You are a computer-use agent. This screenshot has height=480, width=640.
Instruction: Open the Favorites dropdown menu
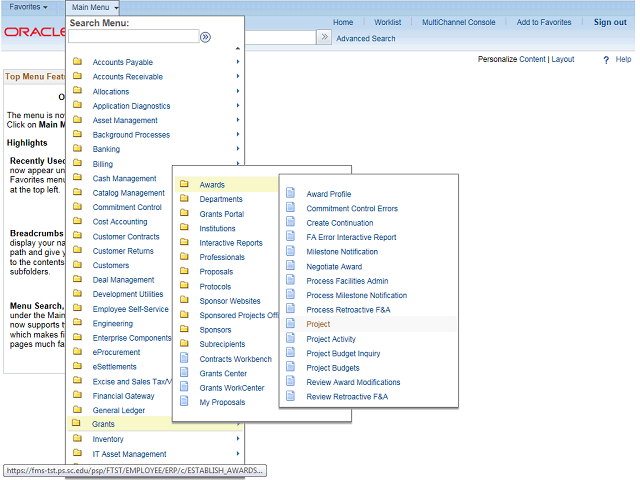28,7
